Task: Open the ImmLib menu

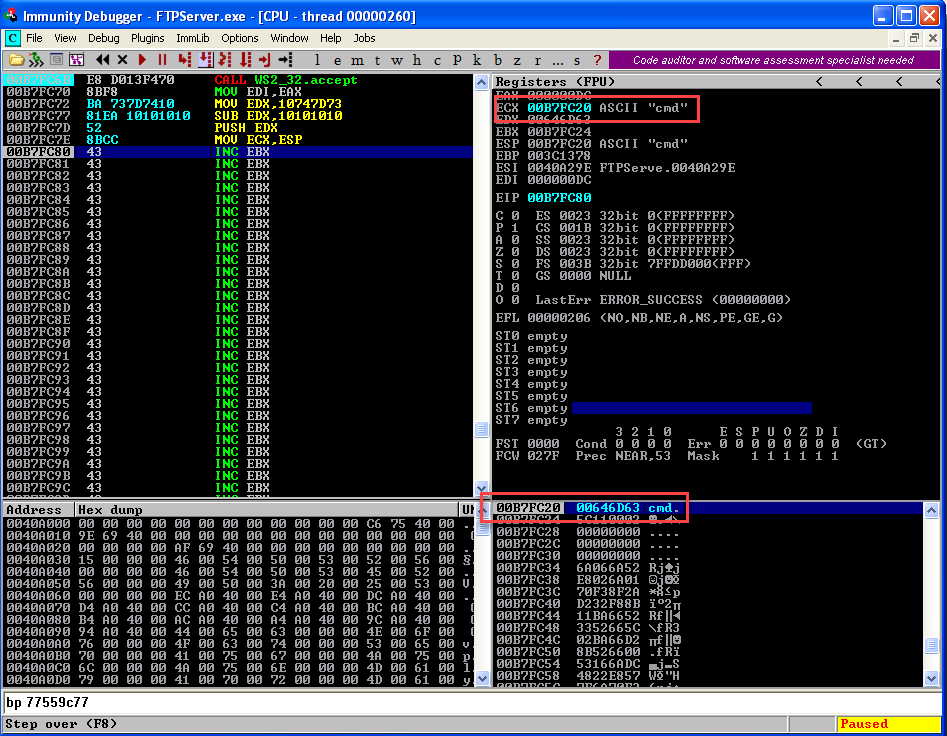Action: tap(193, 38)
